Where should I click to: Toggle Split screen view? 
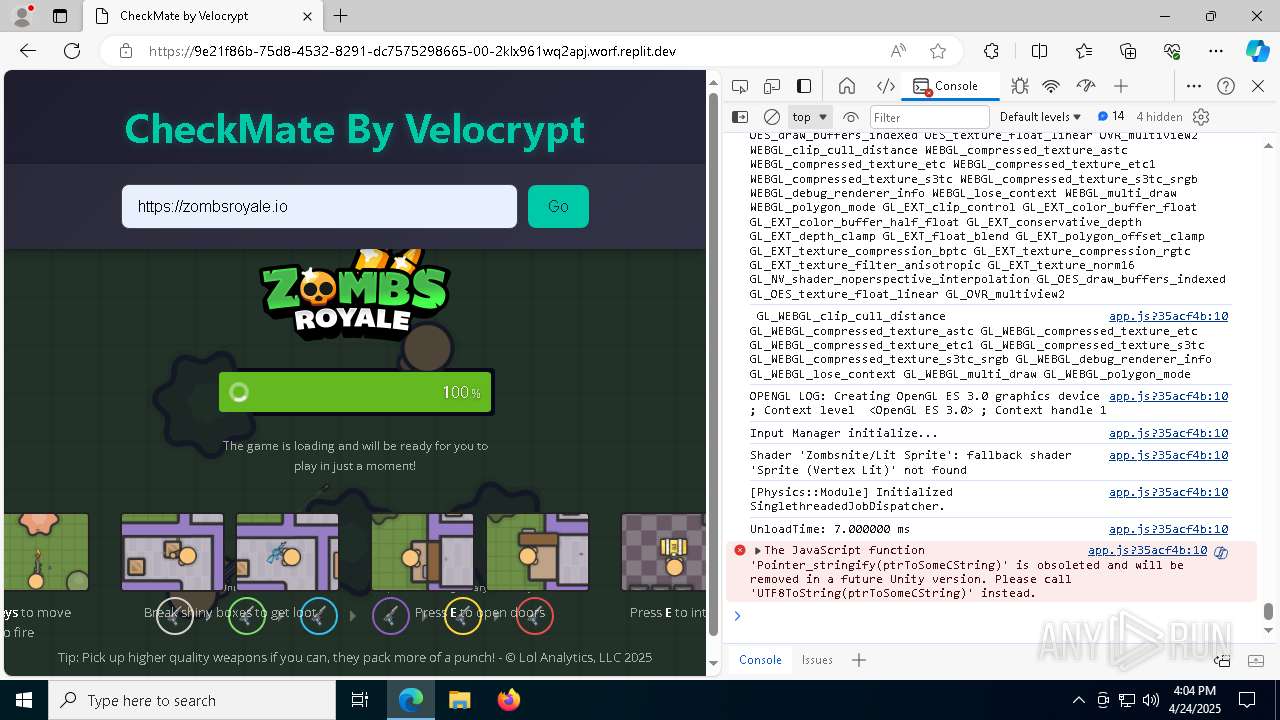(x=1039, y=51)
